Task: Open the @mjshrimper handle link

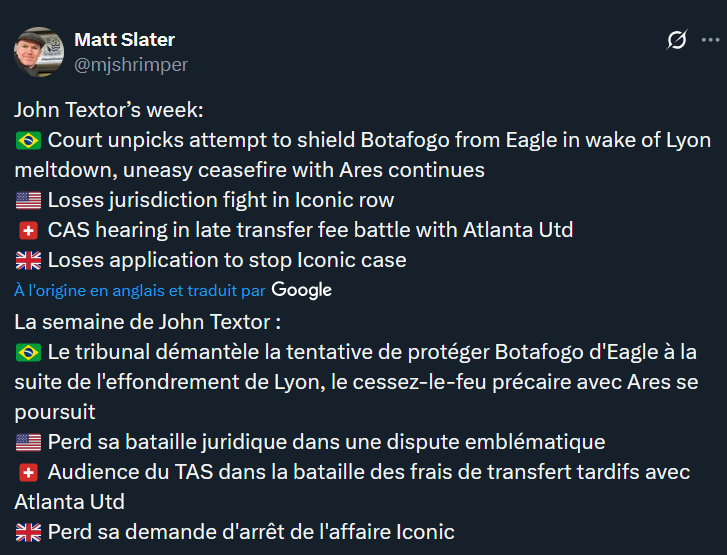Action: pyautogui.click(x=131, y=65)
